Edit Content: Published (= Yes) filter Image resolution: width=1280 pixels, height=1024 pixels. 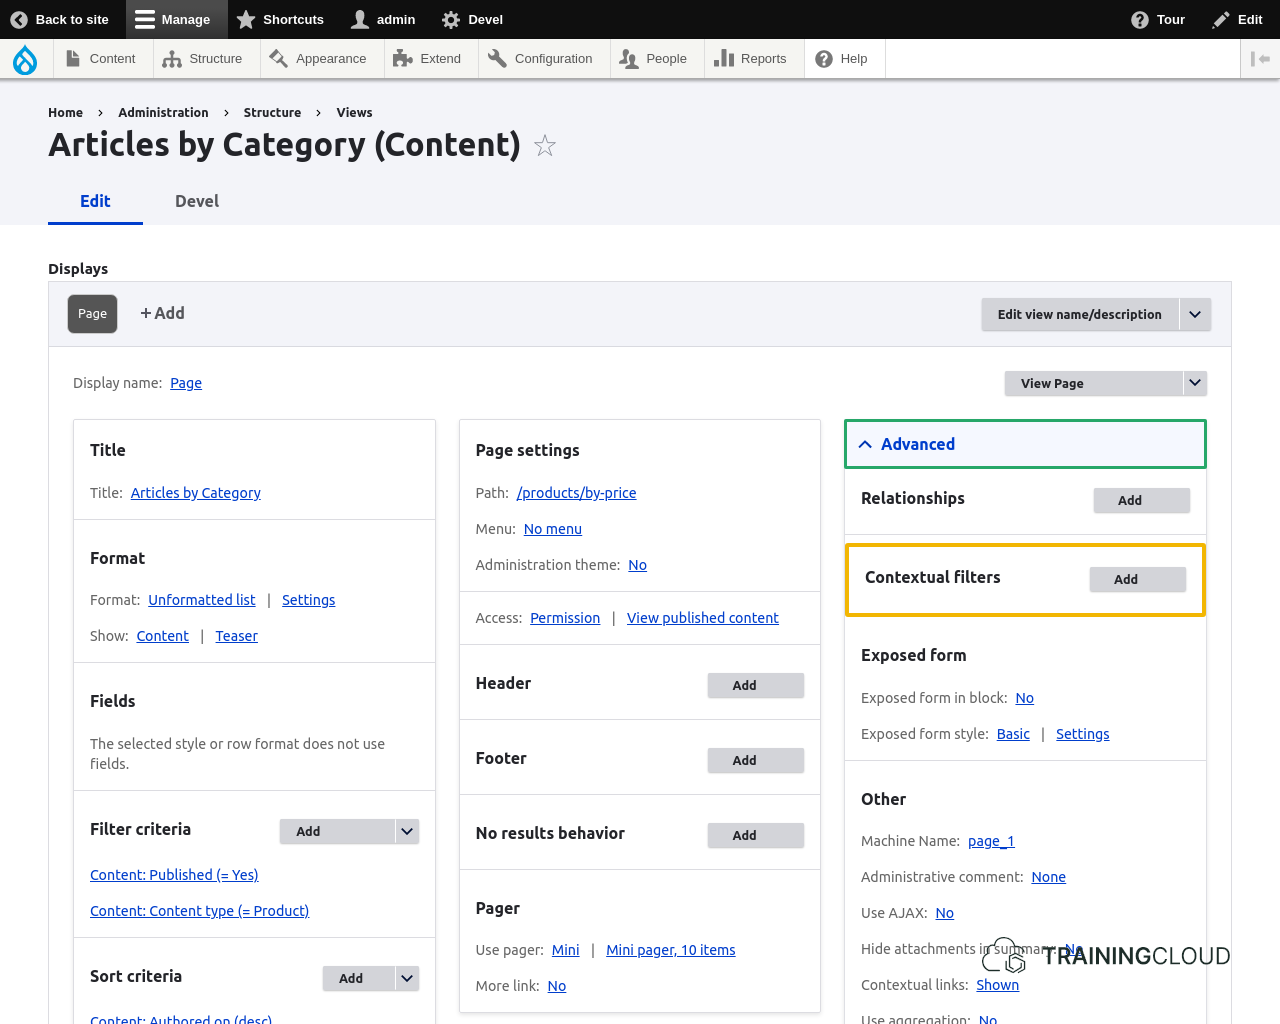(x=174, y=875)
